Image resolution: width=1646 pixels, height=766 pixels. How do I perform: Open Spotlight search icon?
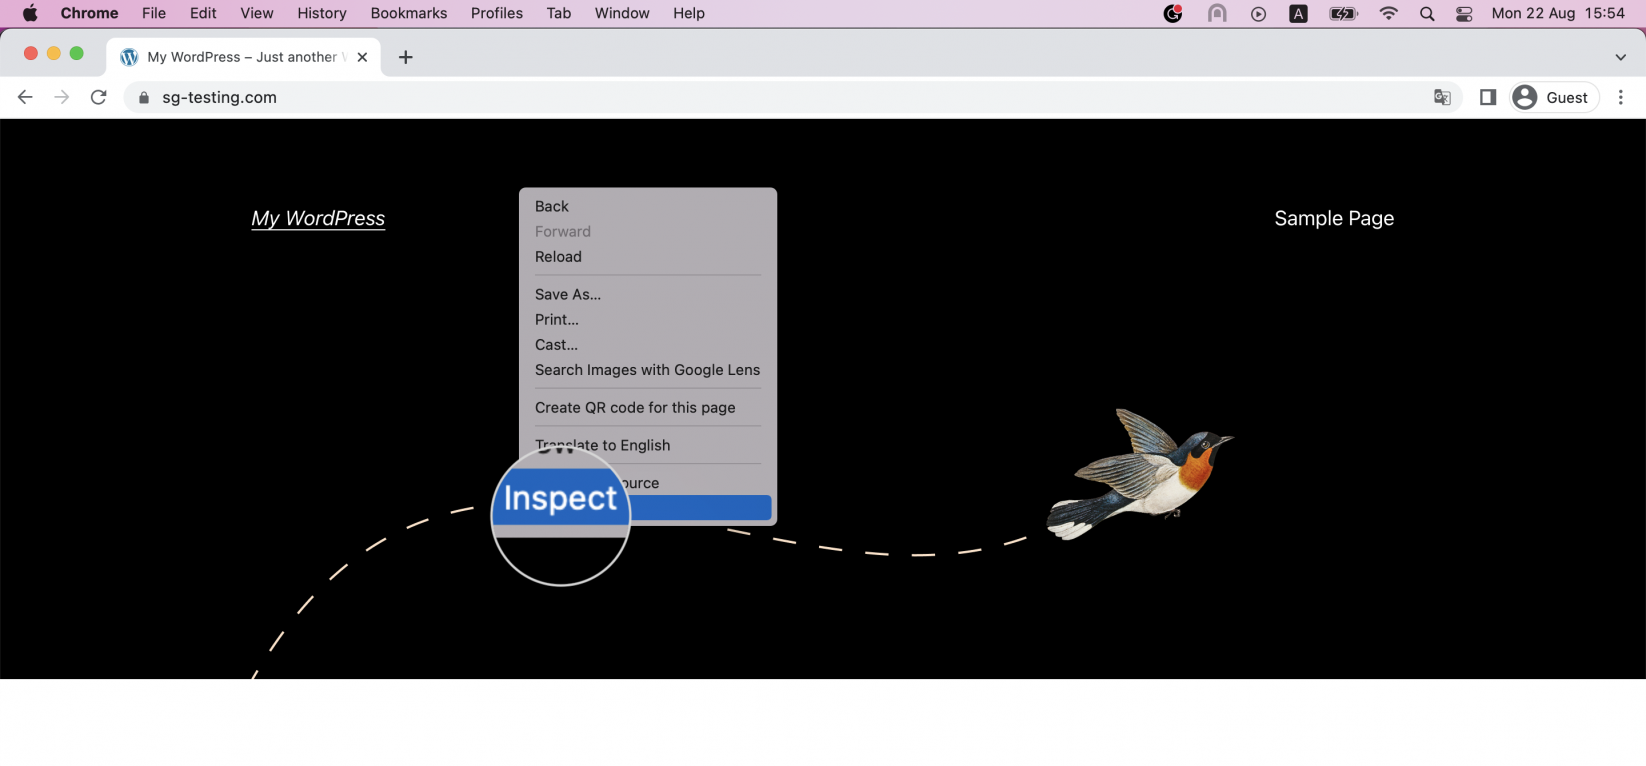pos(1427,13)
